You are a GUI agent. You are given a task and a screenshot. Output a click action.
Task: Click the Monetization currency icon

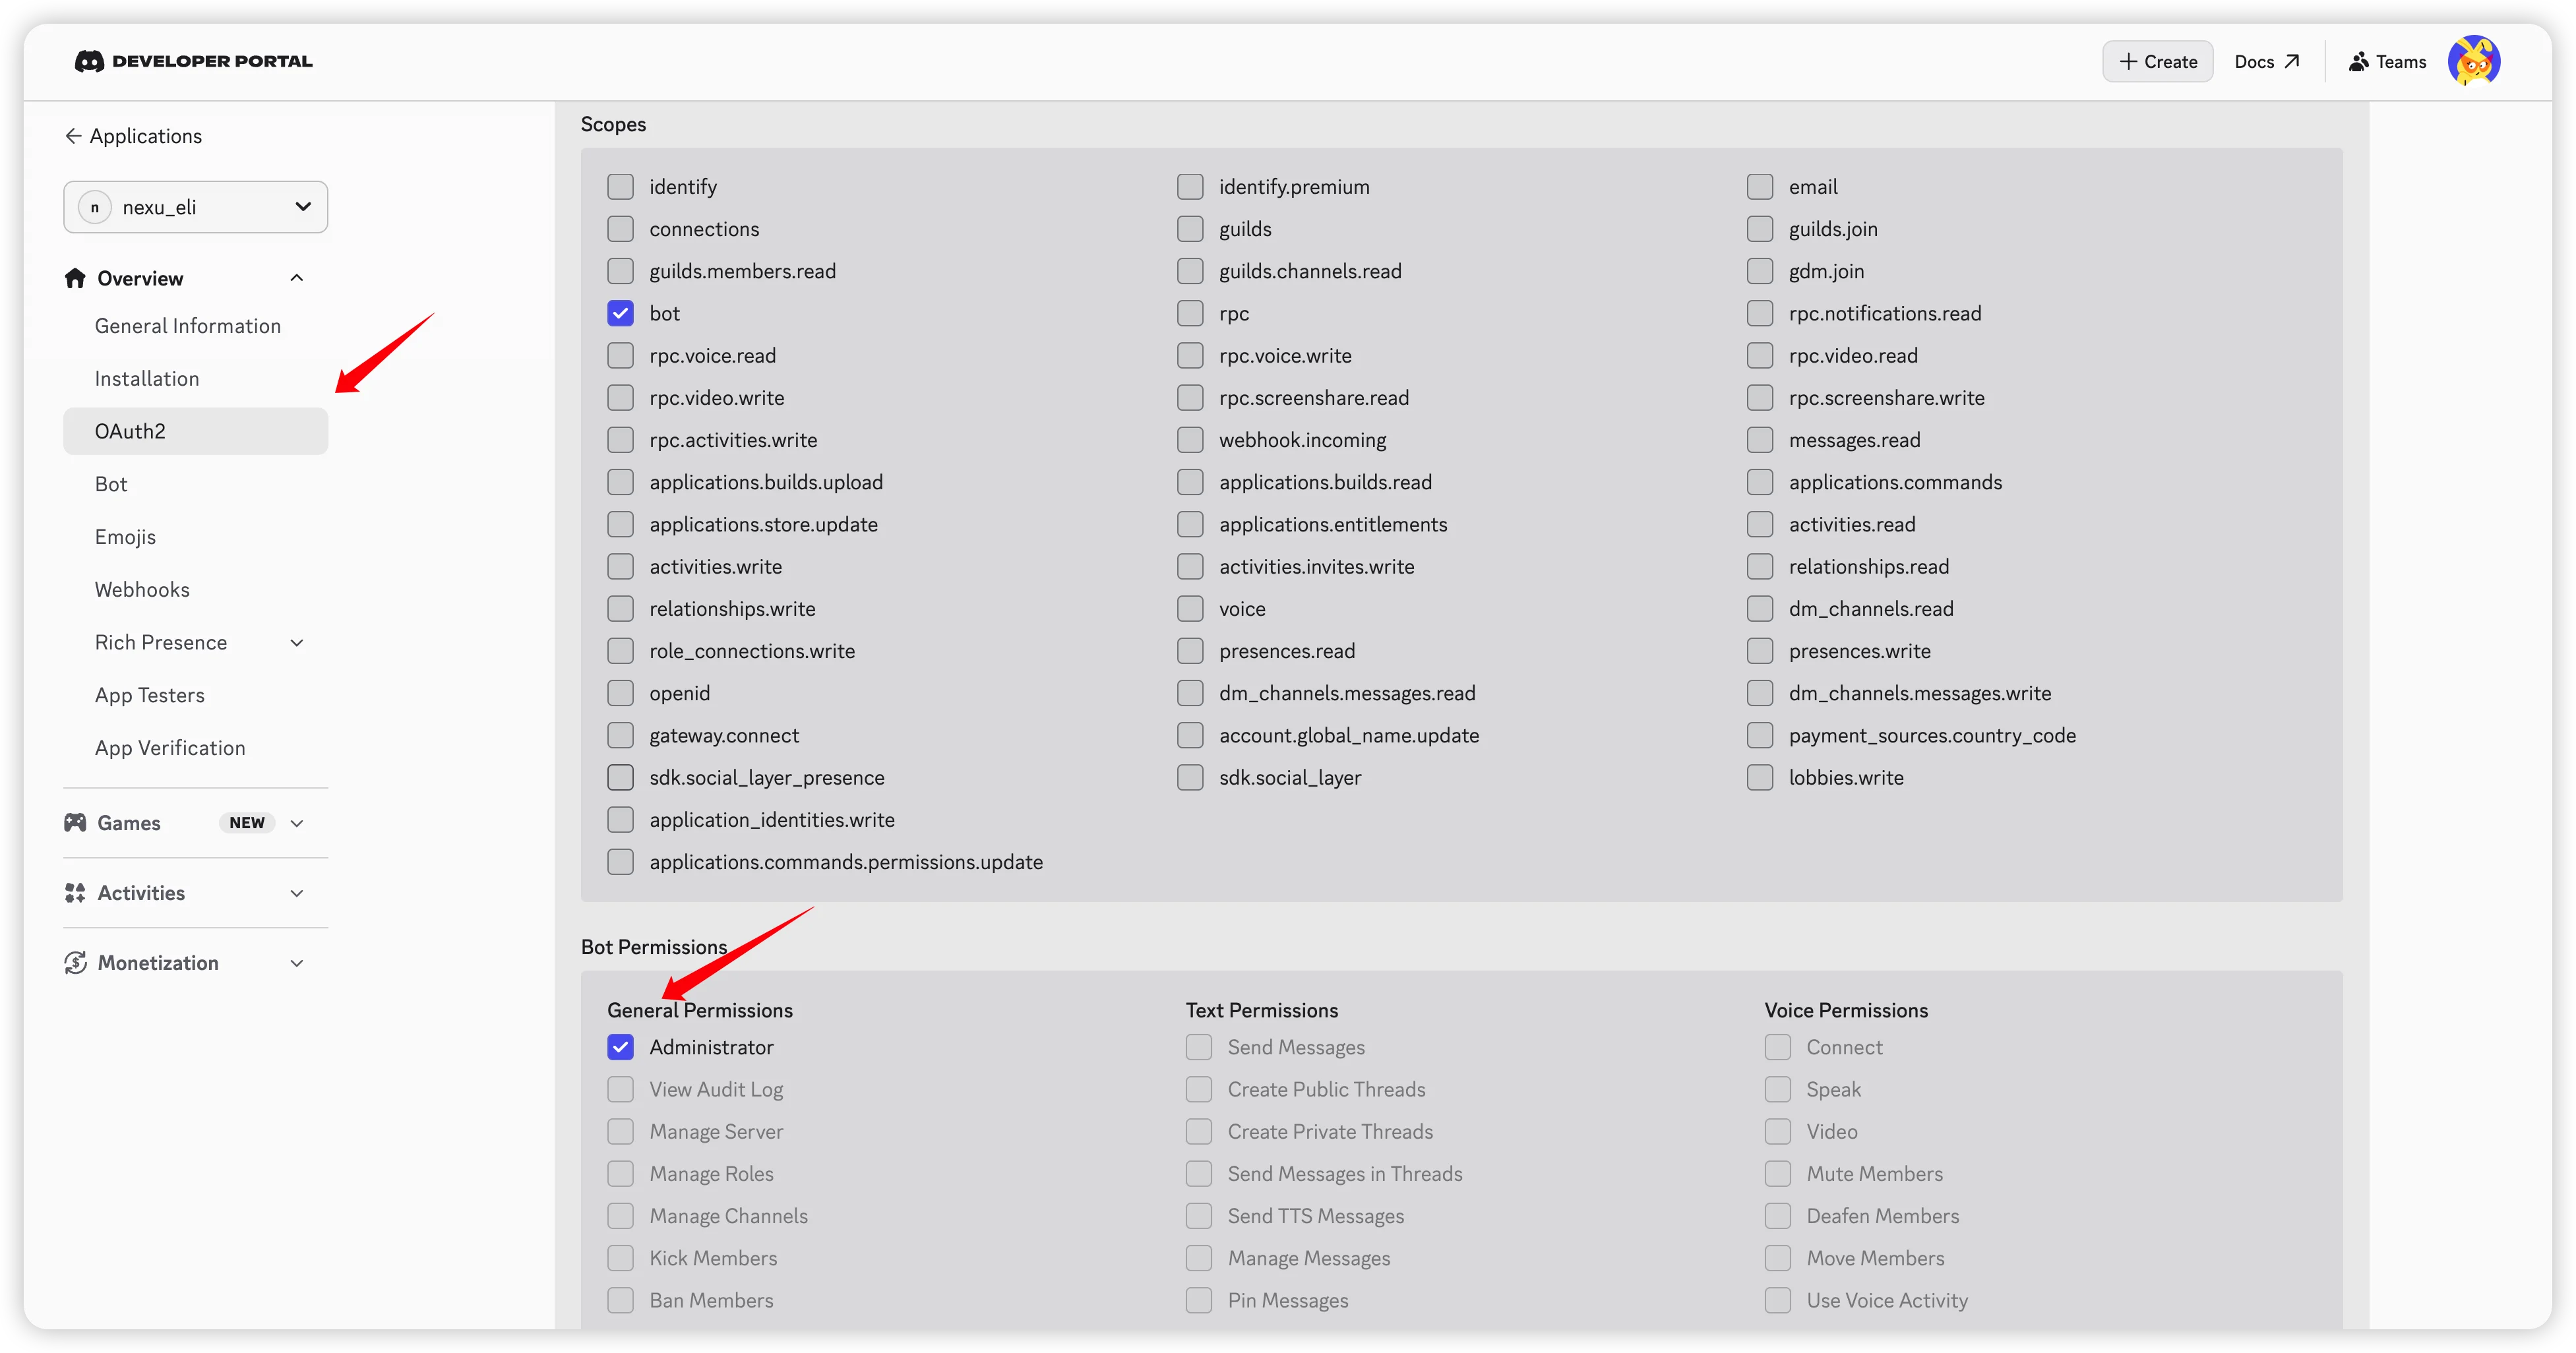75,962
